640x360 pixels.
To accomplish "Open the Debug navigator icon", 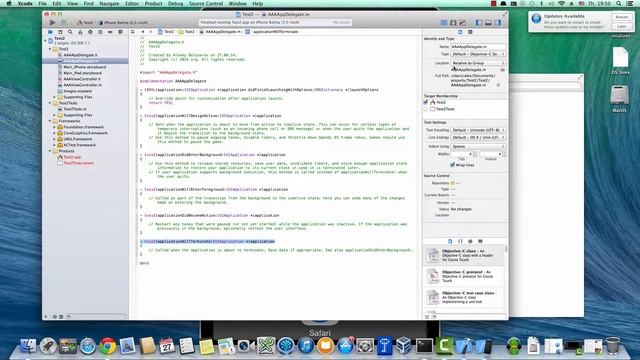I will point(100,32).
